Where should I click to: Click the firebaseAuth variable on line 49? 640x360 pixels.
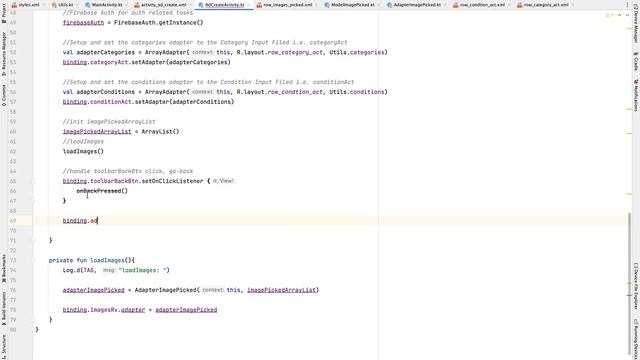[x=83, y=23]
